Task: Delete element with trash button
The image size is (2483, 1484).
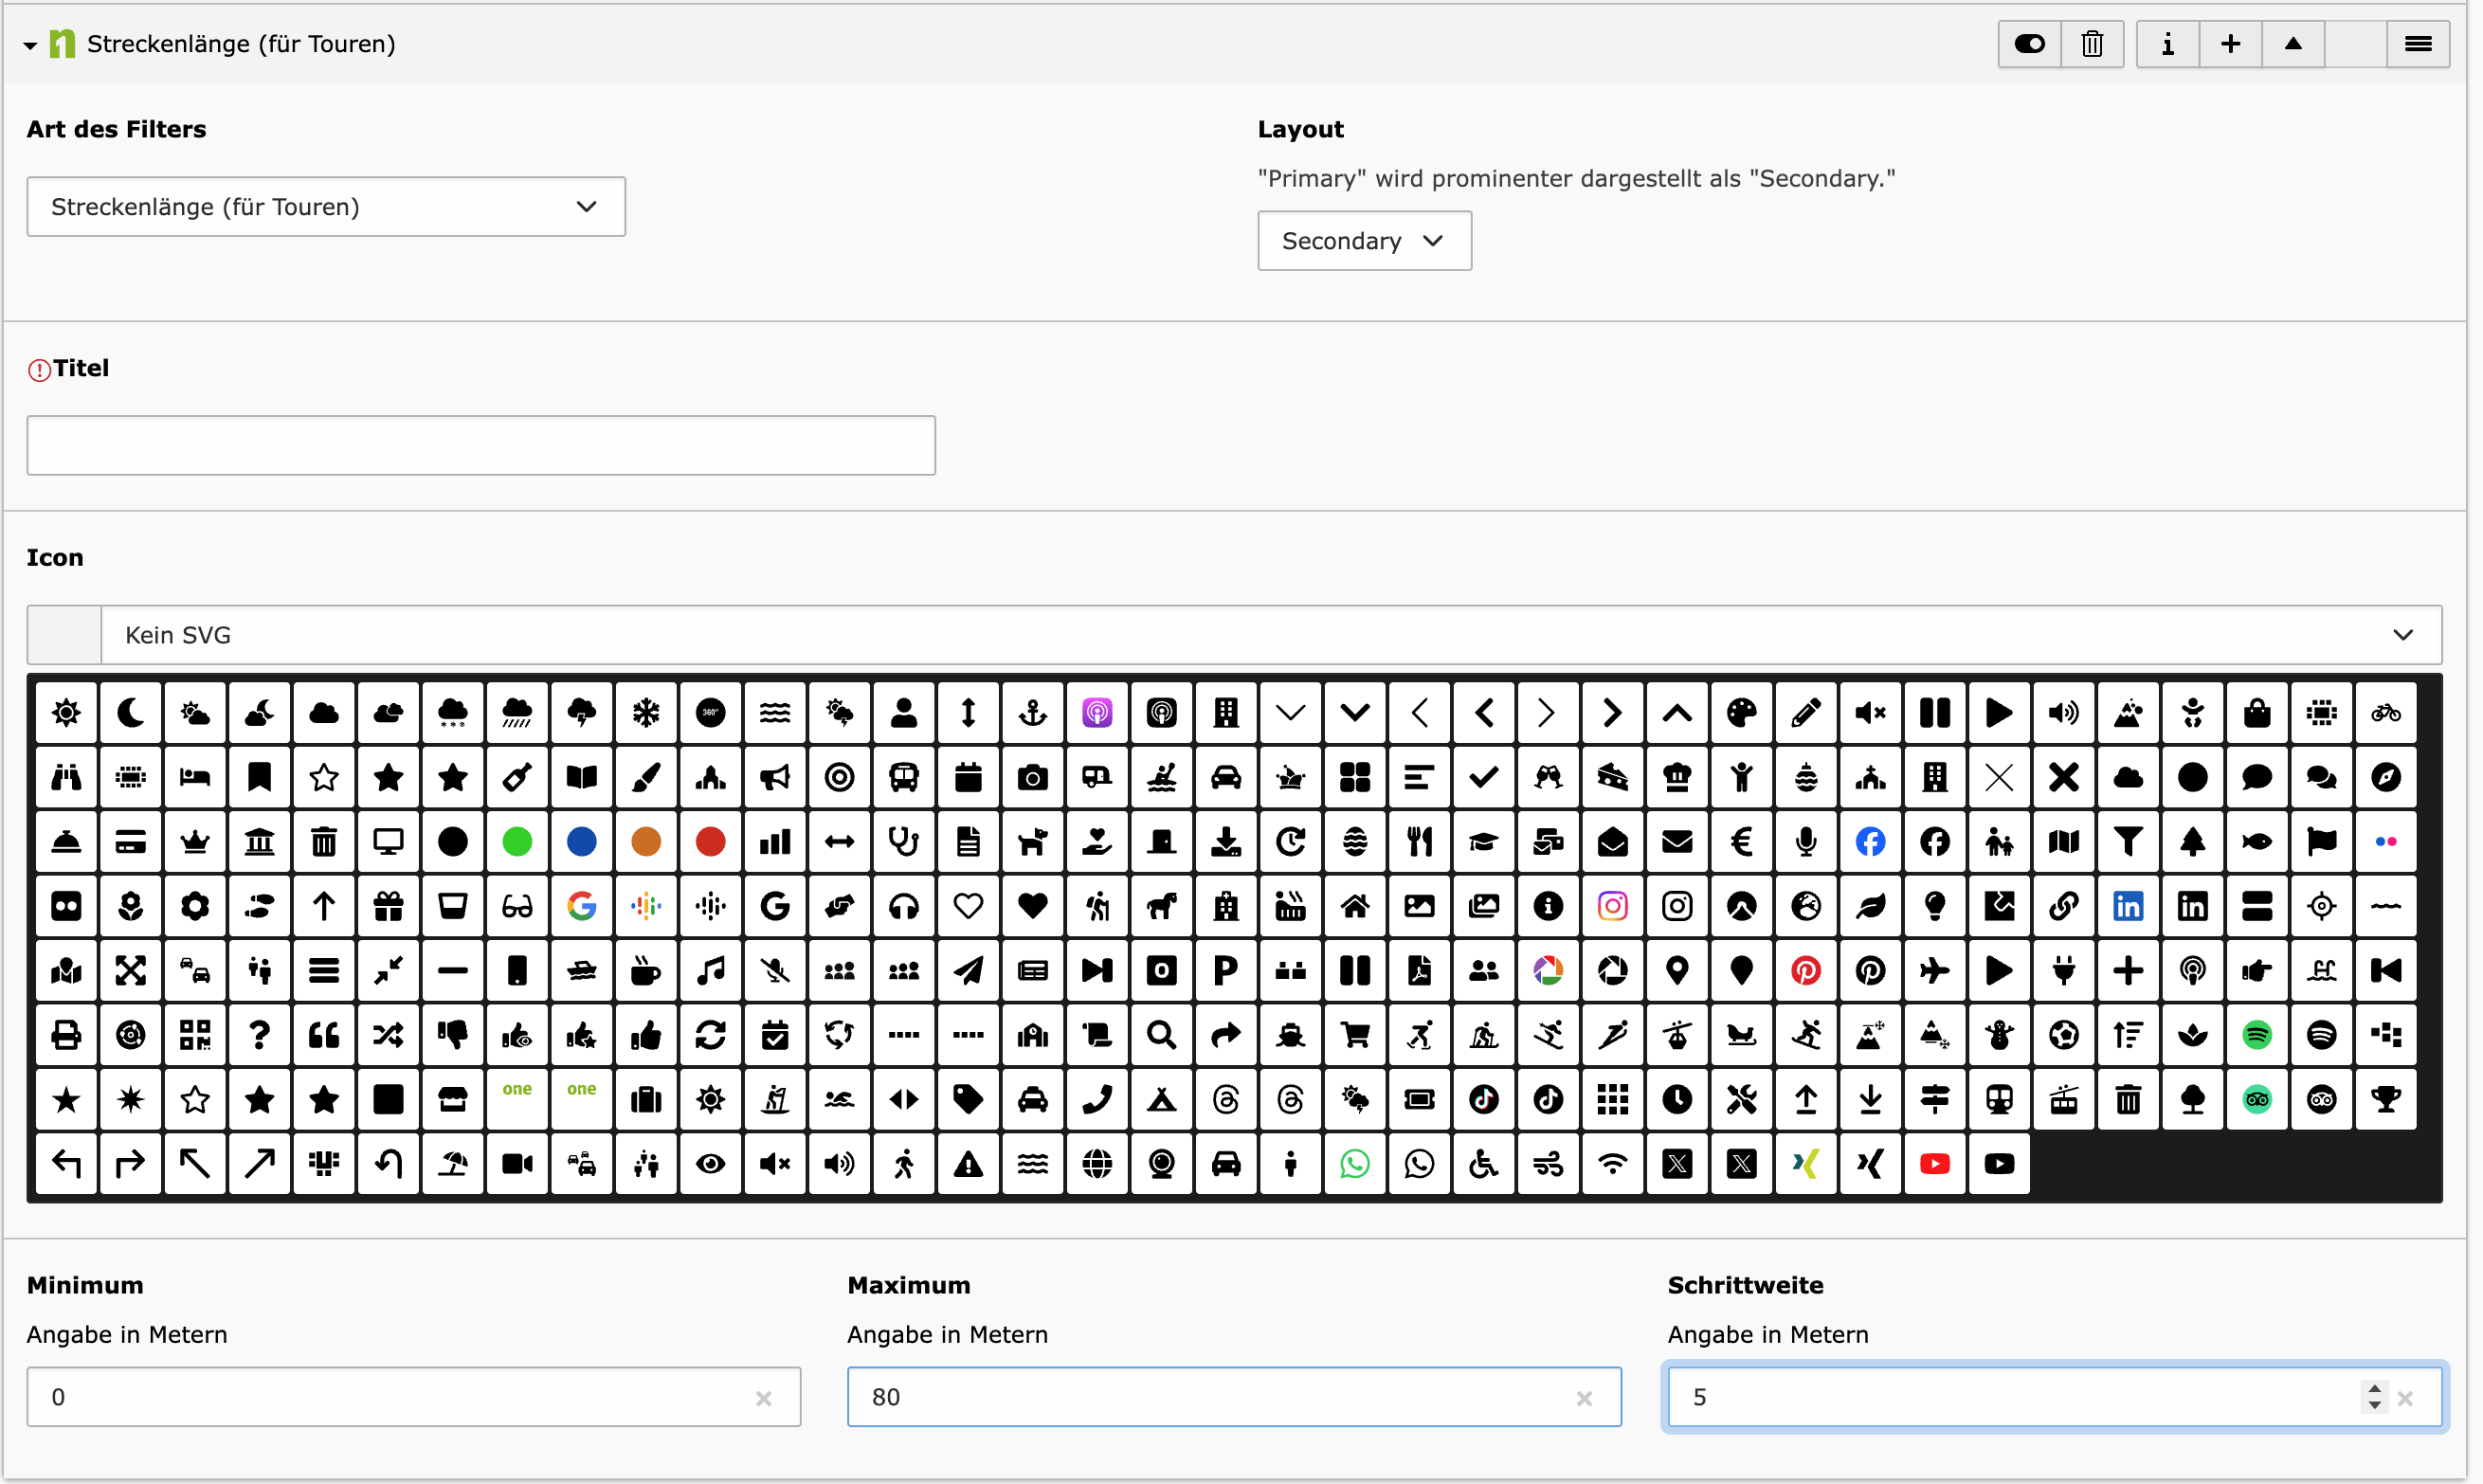Action: 2092,44
